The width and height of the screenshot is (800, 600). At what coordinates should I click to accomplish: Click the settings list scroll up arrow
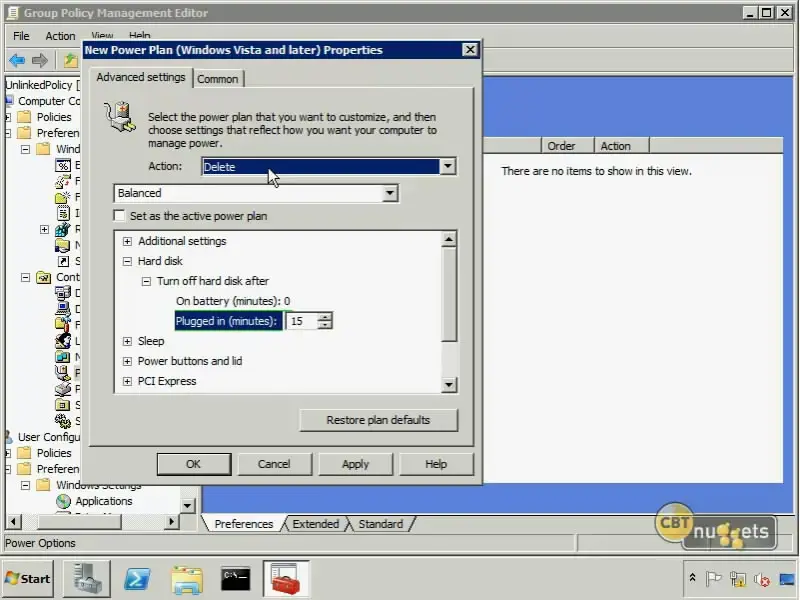click(448, 239)
